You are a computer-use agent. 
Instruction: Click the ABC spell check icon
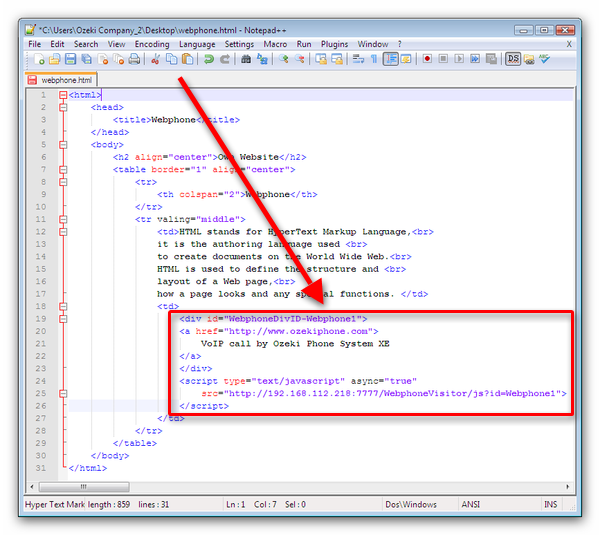[x=545, y=59]
